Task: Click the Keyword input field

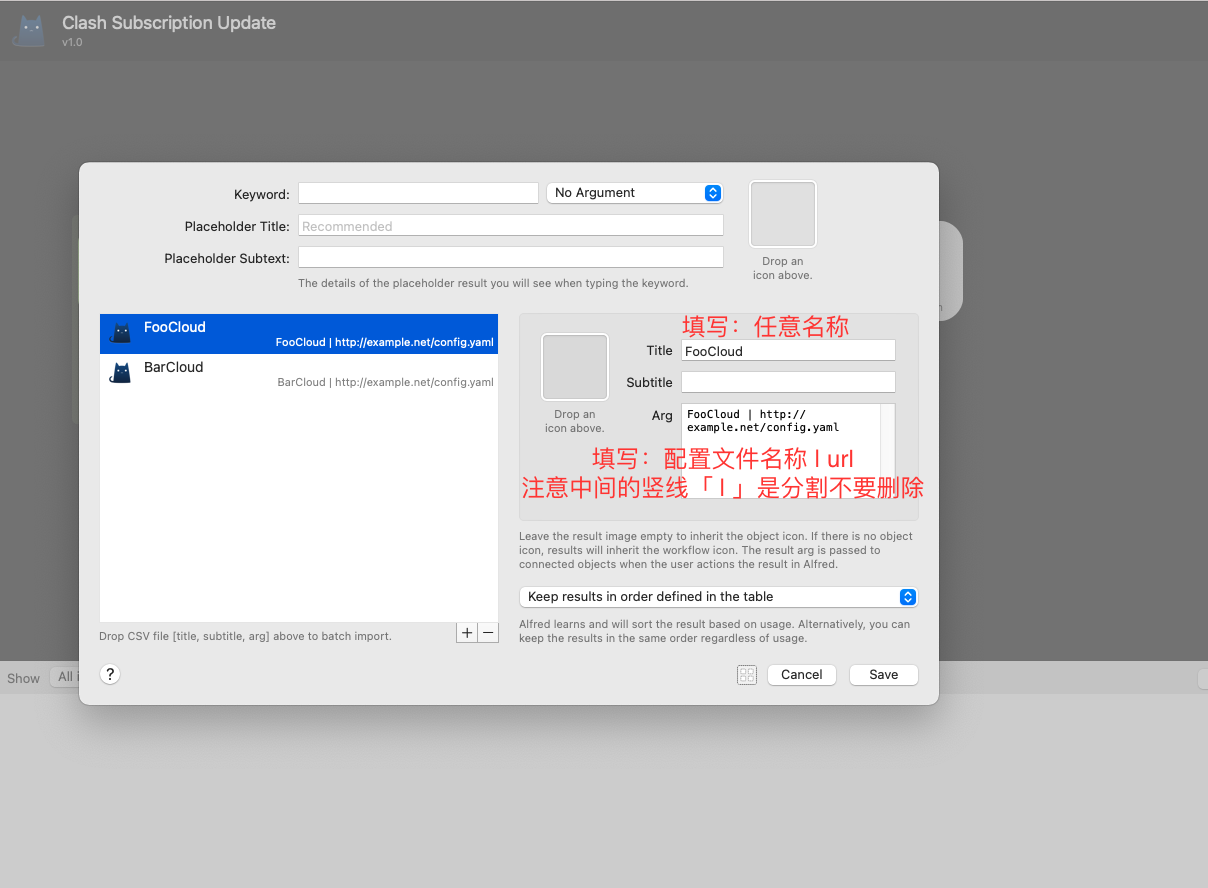Action: pos(417,192)
